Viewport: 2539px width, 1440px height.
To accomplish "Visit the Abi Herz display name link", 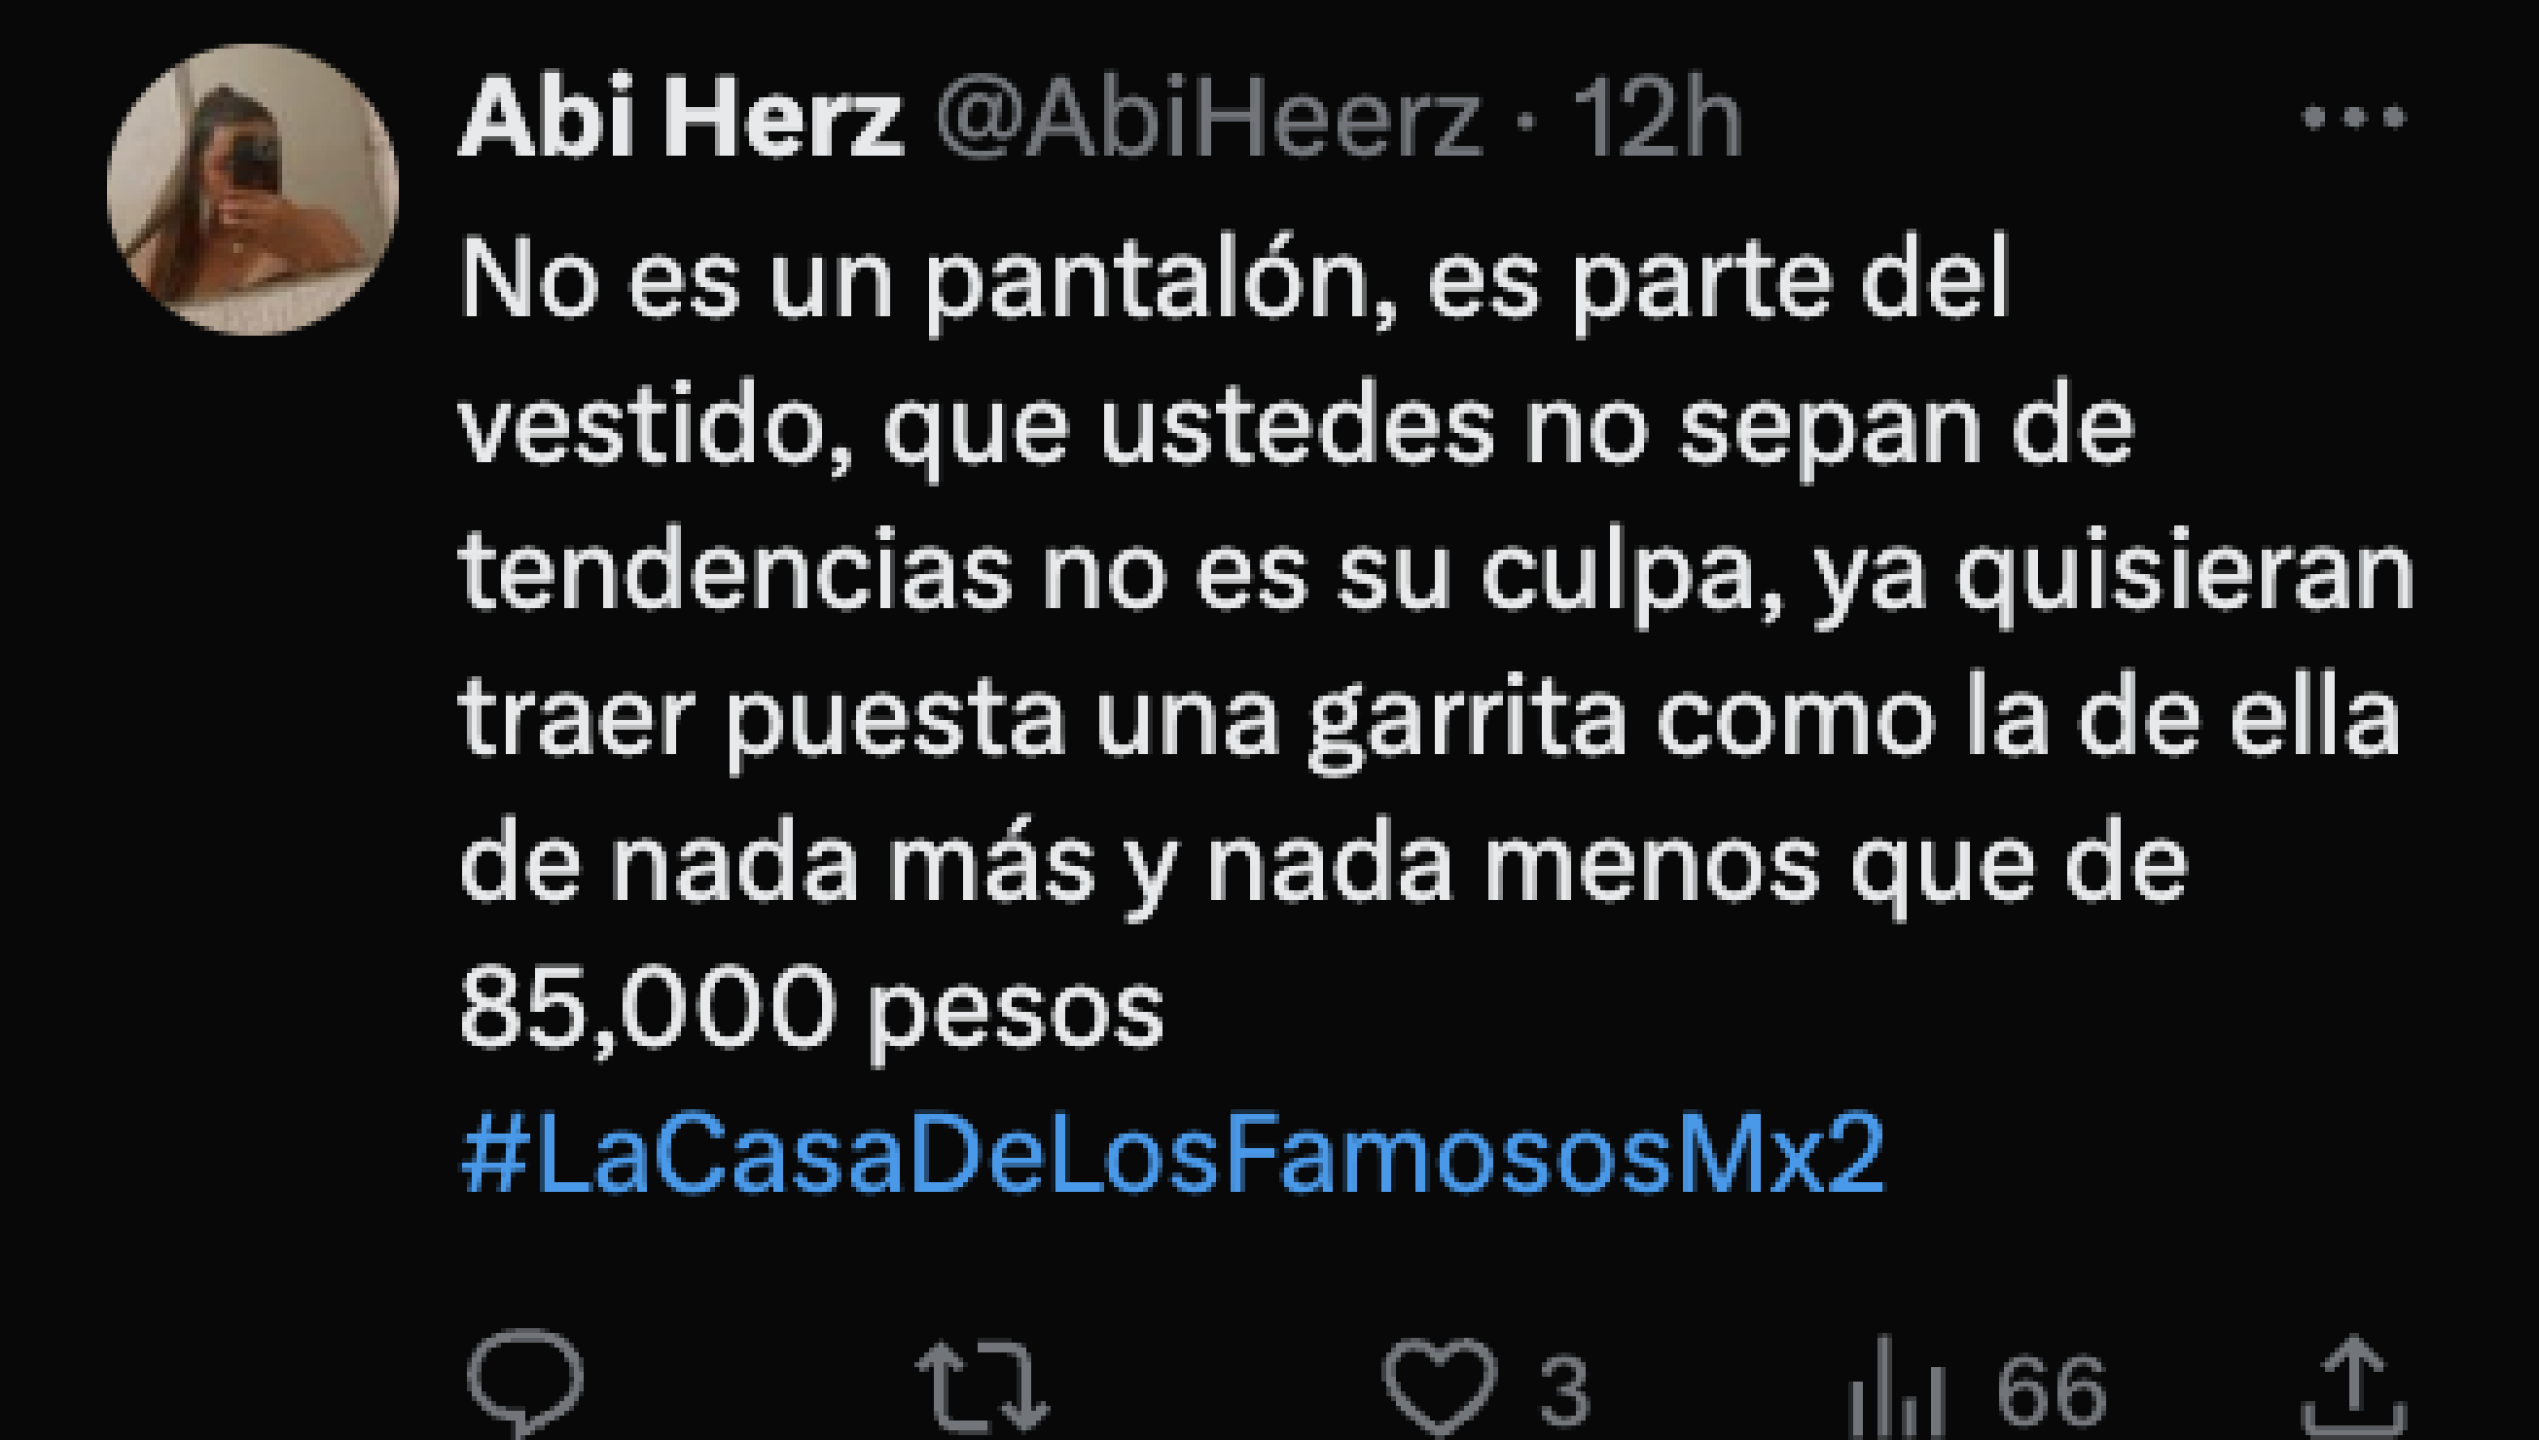I will (x=681, y=118).
